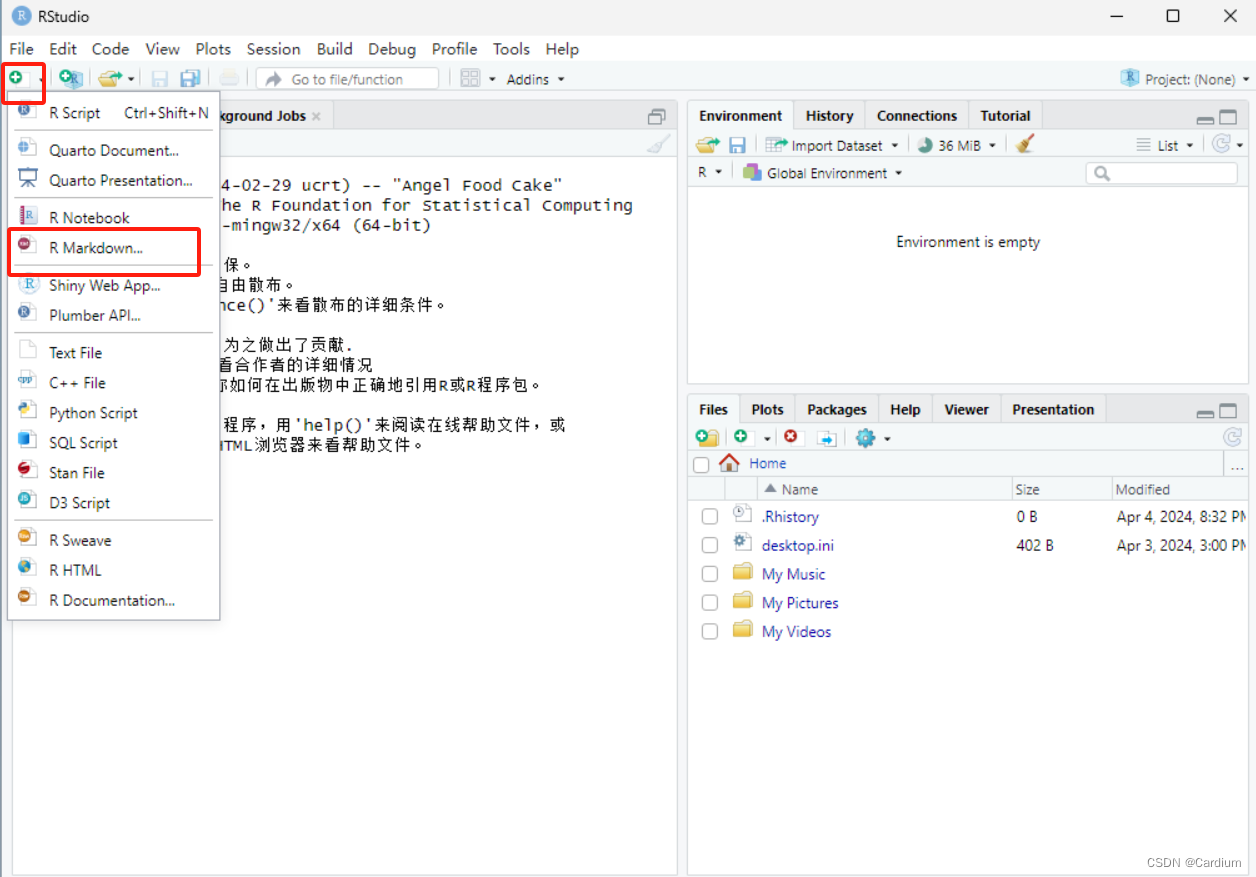Click the New Blank File plus icon in Files pane
Image resolution: width=1256 pixels, height=877 pixels.
click(x=741, y=437)
